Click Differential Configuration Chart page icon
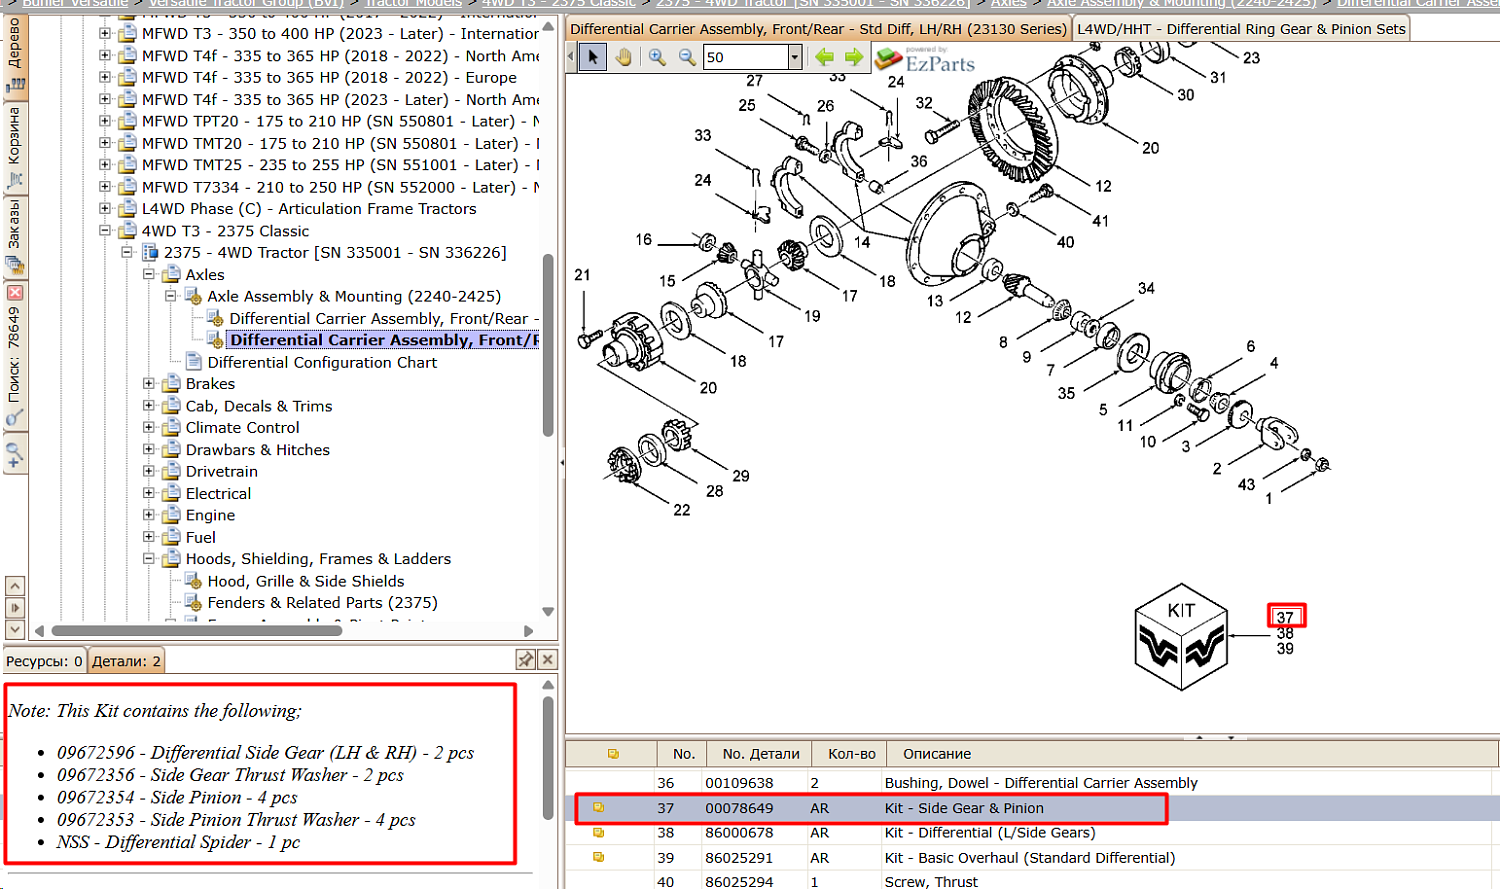 point(194,362)
